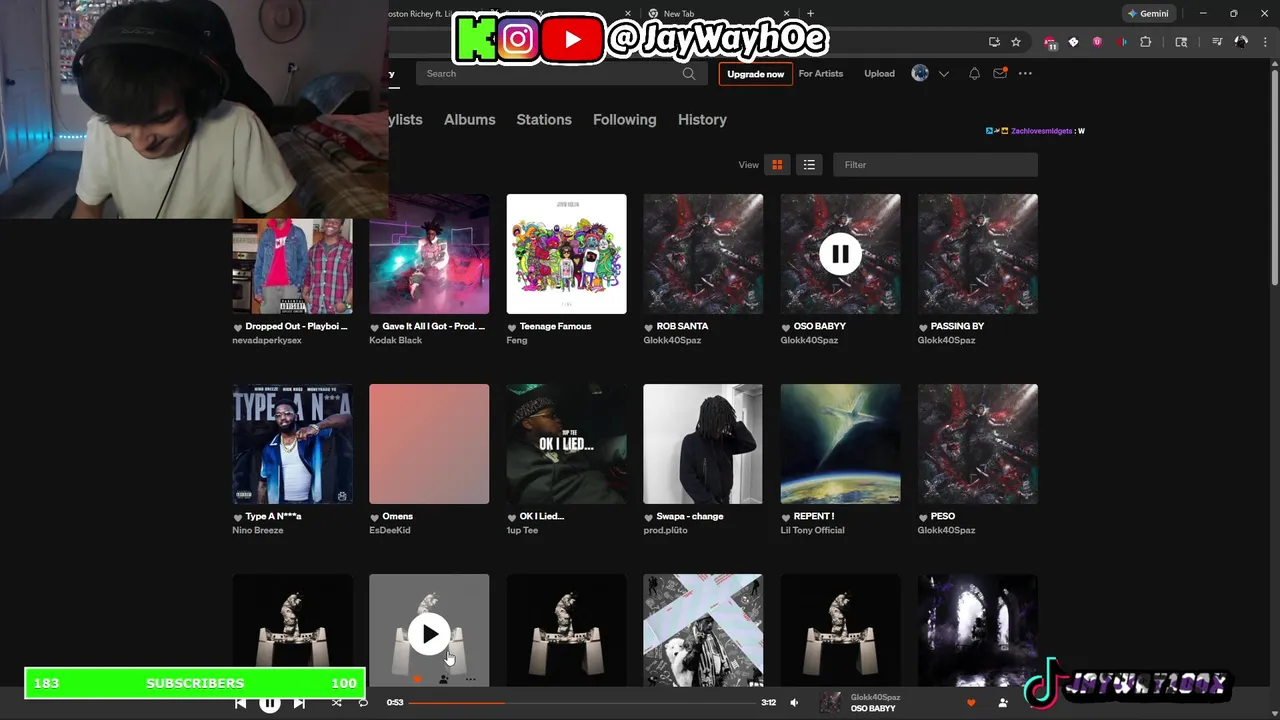1280x720 pixels.
Task: Click the volume speaker icon
Action: [x=794, y=703]
